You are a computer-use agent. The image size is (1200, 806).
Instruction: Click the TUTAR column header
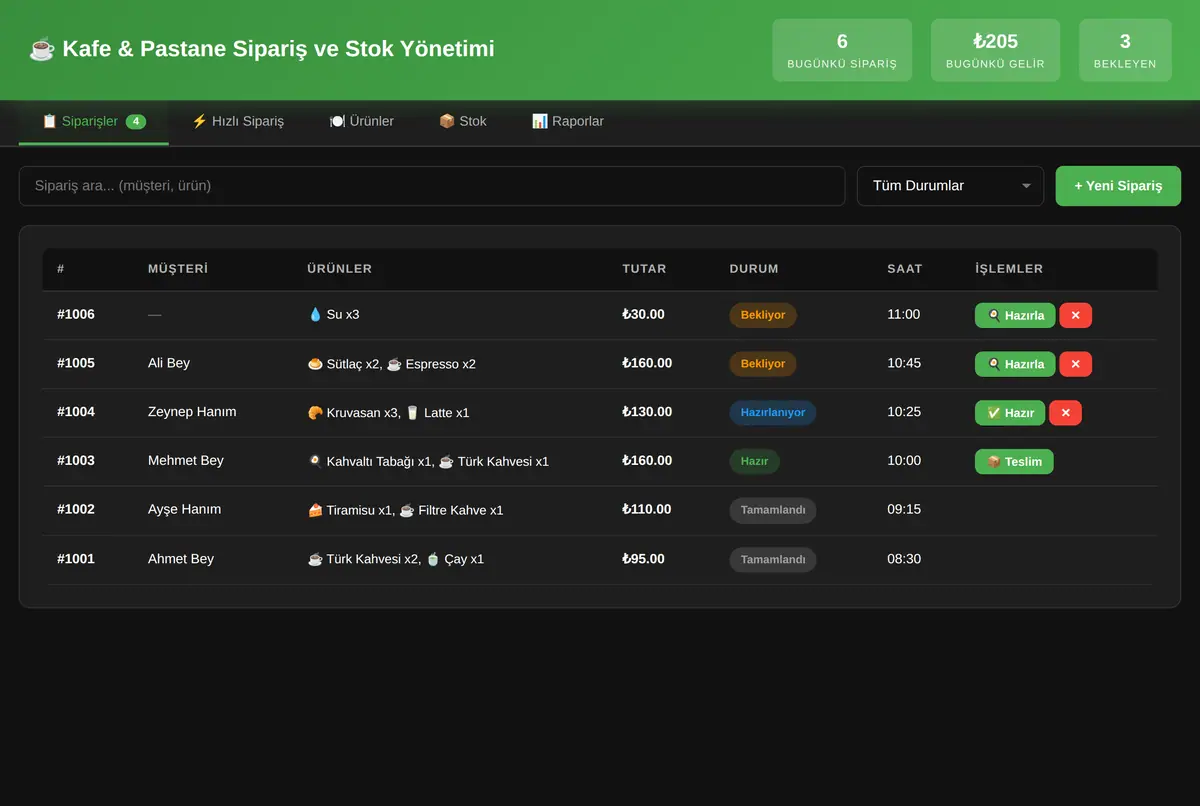(x=644, y=269)
